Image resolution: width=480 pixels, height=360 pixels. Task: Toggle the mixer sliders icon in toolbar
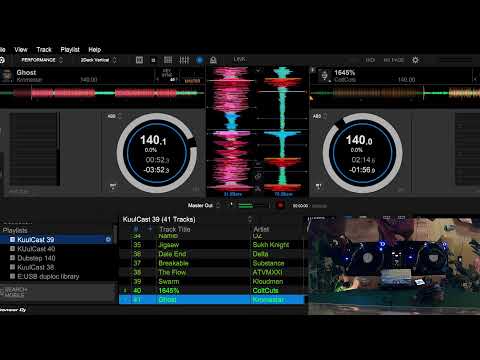coord(184,60)
